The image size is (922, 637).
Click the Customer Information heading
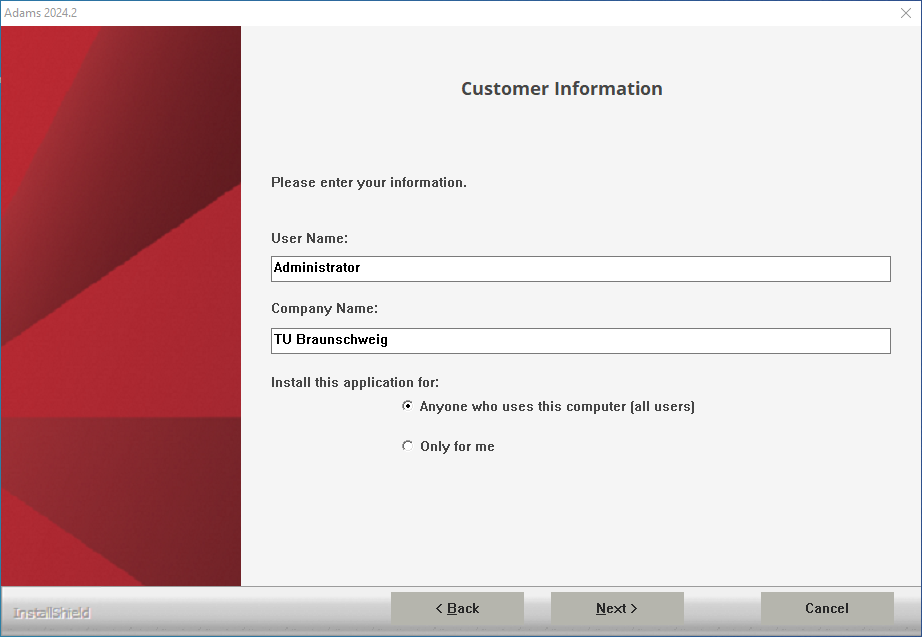tap(562, 88)
